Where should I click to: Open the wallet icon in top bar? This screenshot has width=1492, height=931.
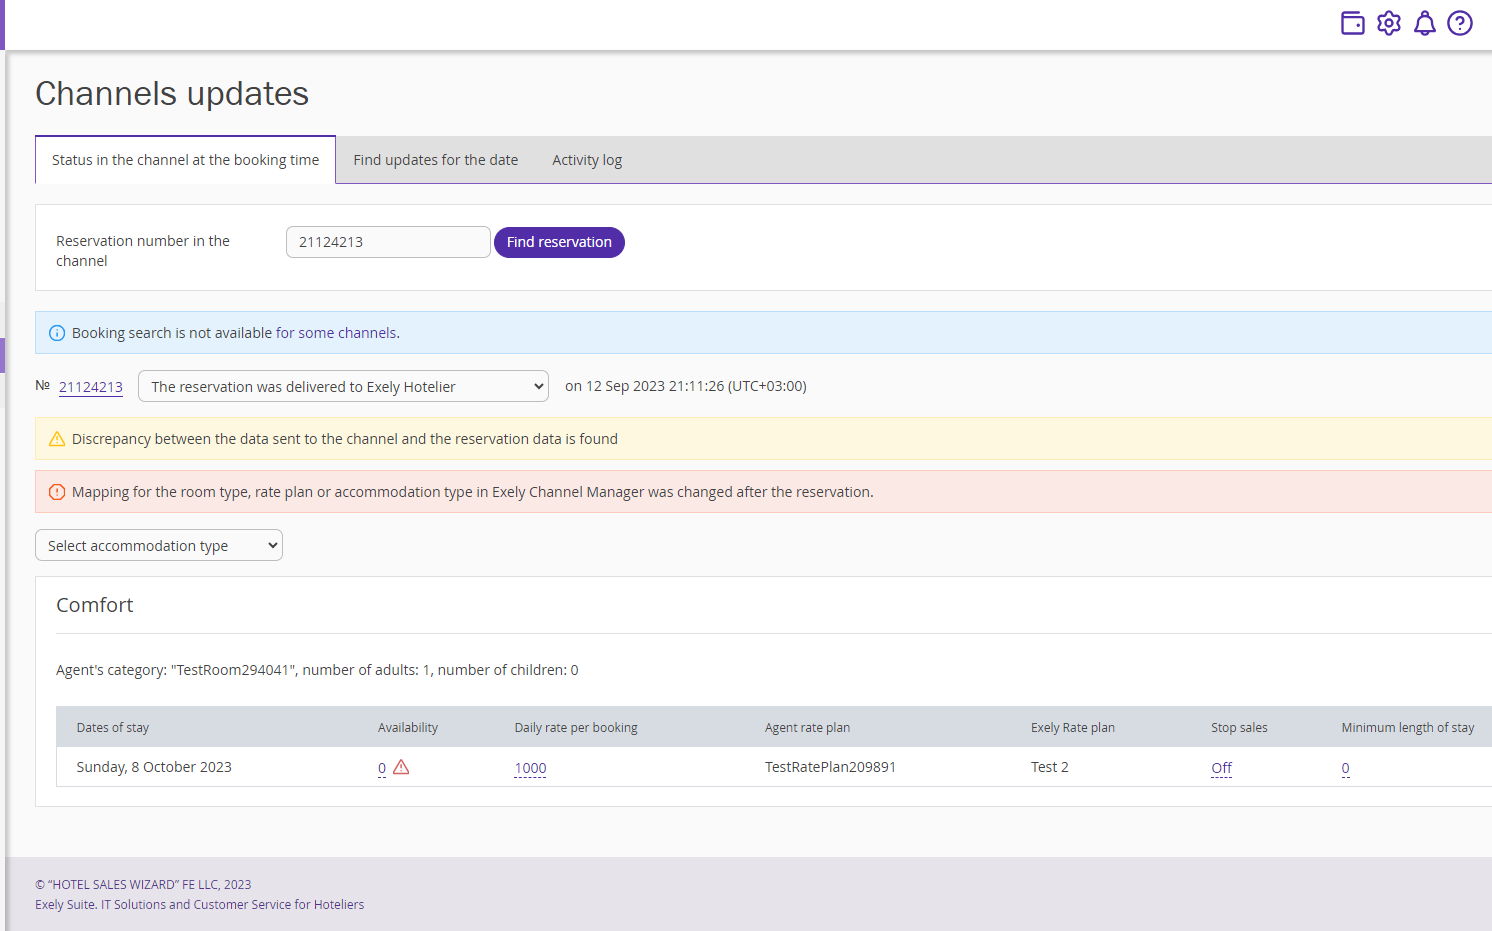click(1352, 23)
